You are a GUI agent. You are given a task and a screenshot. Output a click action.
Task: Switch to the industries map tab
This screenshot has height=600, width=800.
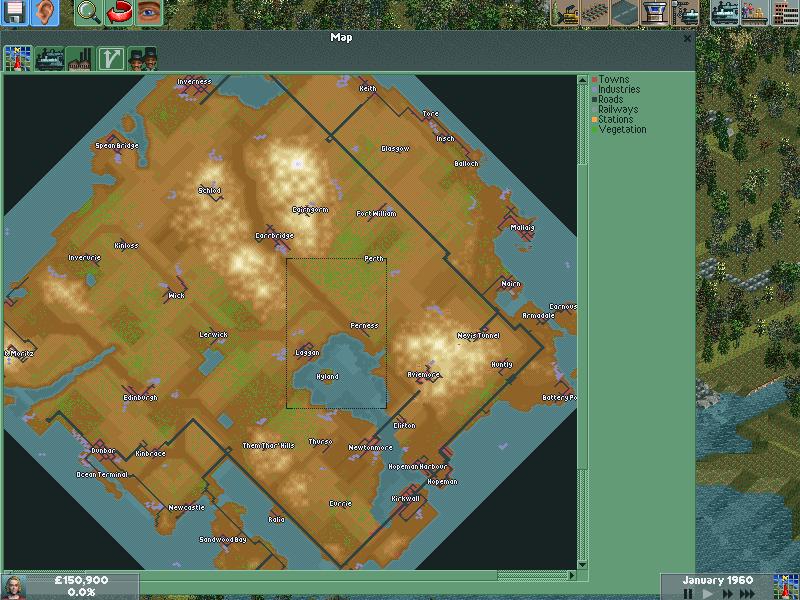tap(80, 58)
